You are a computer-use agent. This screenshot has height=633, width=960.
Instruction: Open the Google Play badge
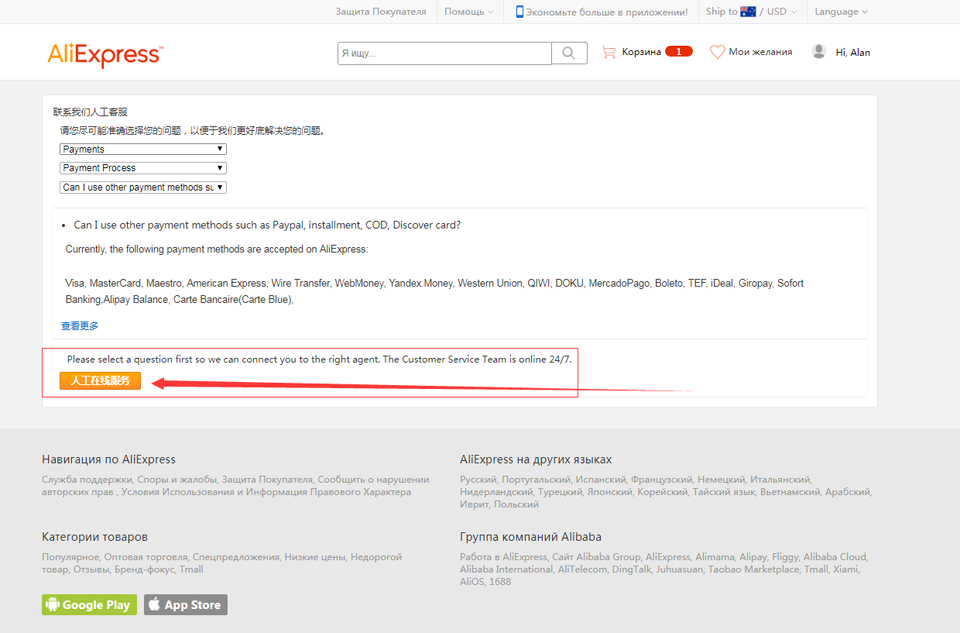(89, 605)
